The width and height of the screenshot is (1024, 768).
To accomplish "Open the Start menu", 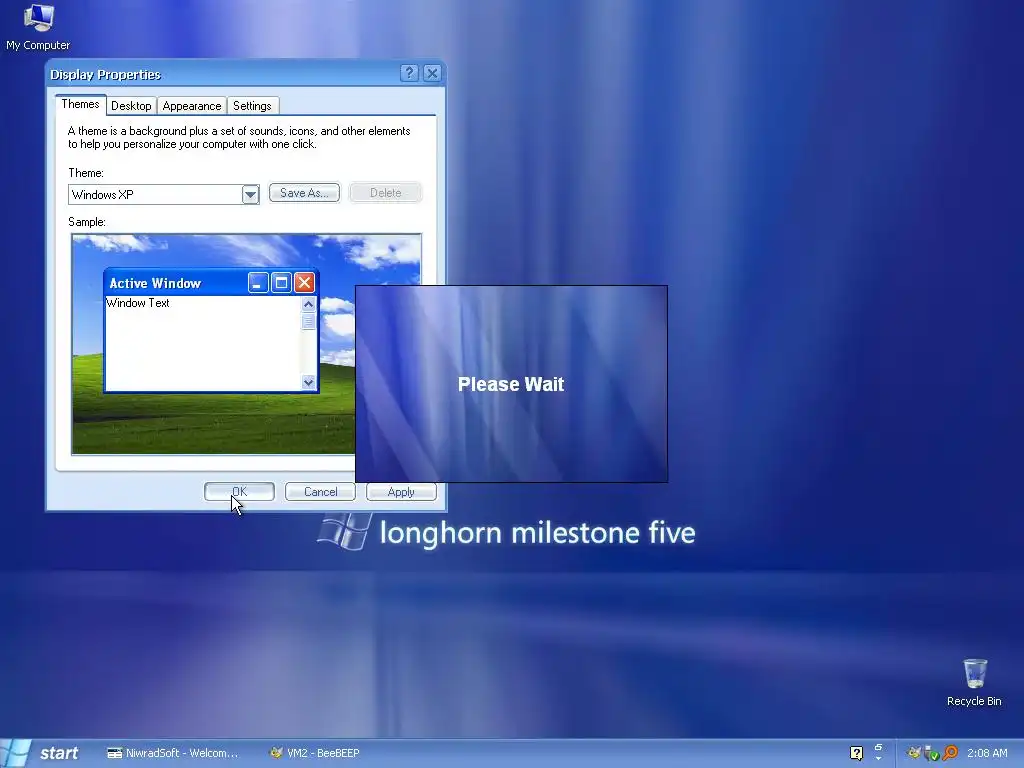I will (40, 753).
